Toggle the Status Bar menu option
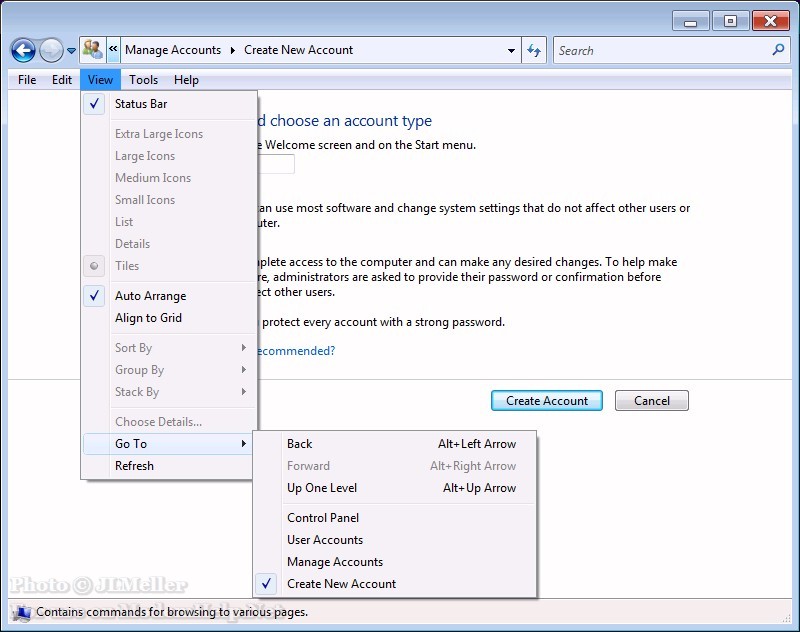The image size is (800, 632). coord(141,104)
